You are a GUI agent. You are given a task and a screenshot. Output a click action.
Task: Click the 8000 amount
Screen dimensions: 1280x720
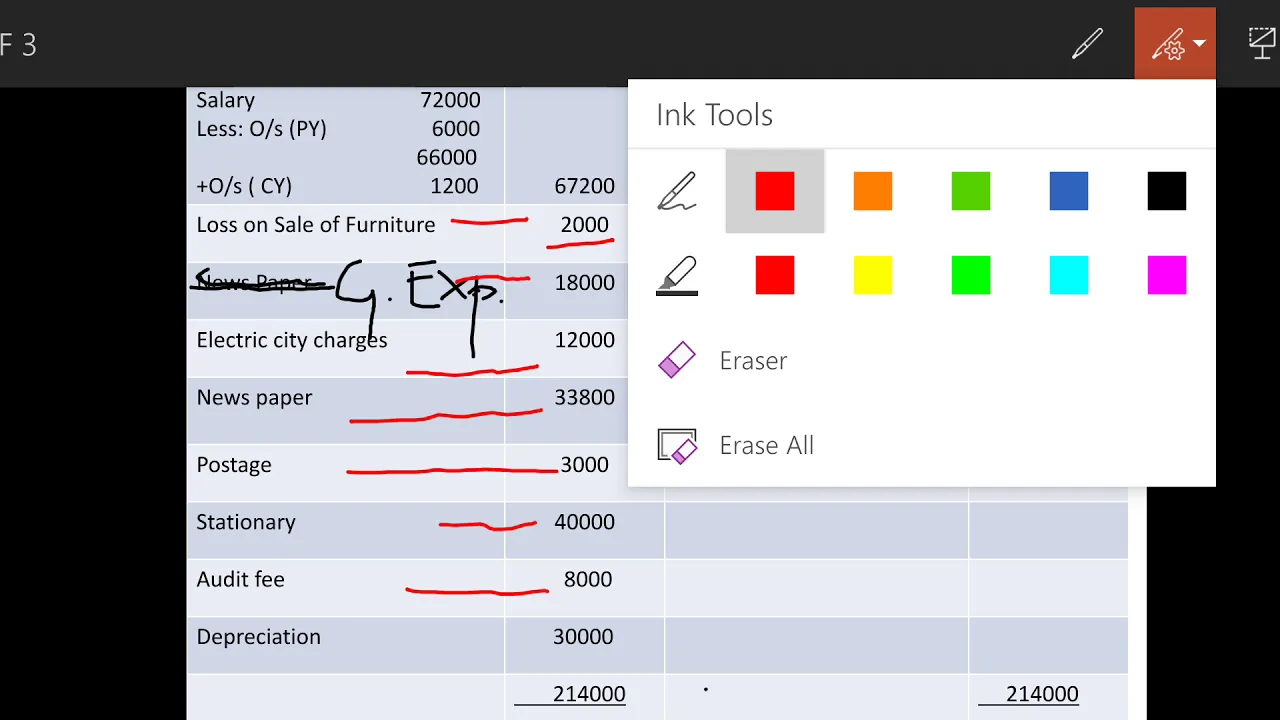588,580
